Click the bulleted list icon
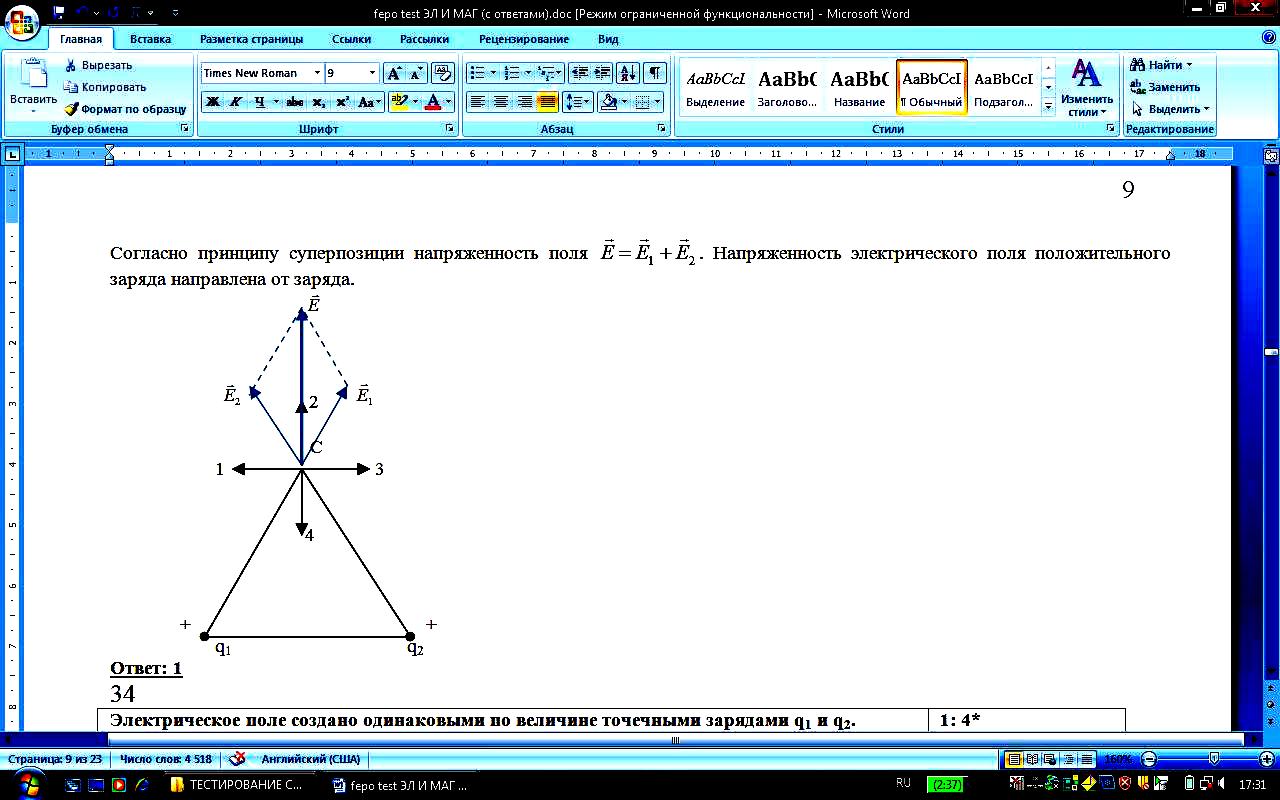The height and width of the screenshot is (800, 1280). [477, 73]
